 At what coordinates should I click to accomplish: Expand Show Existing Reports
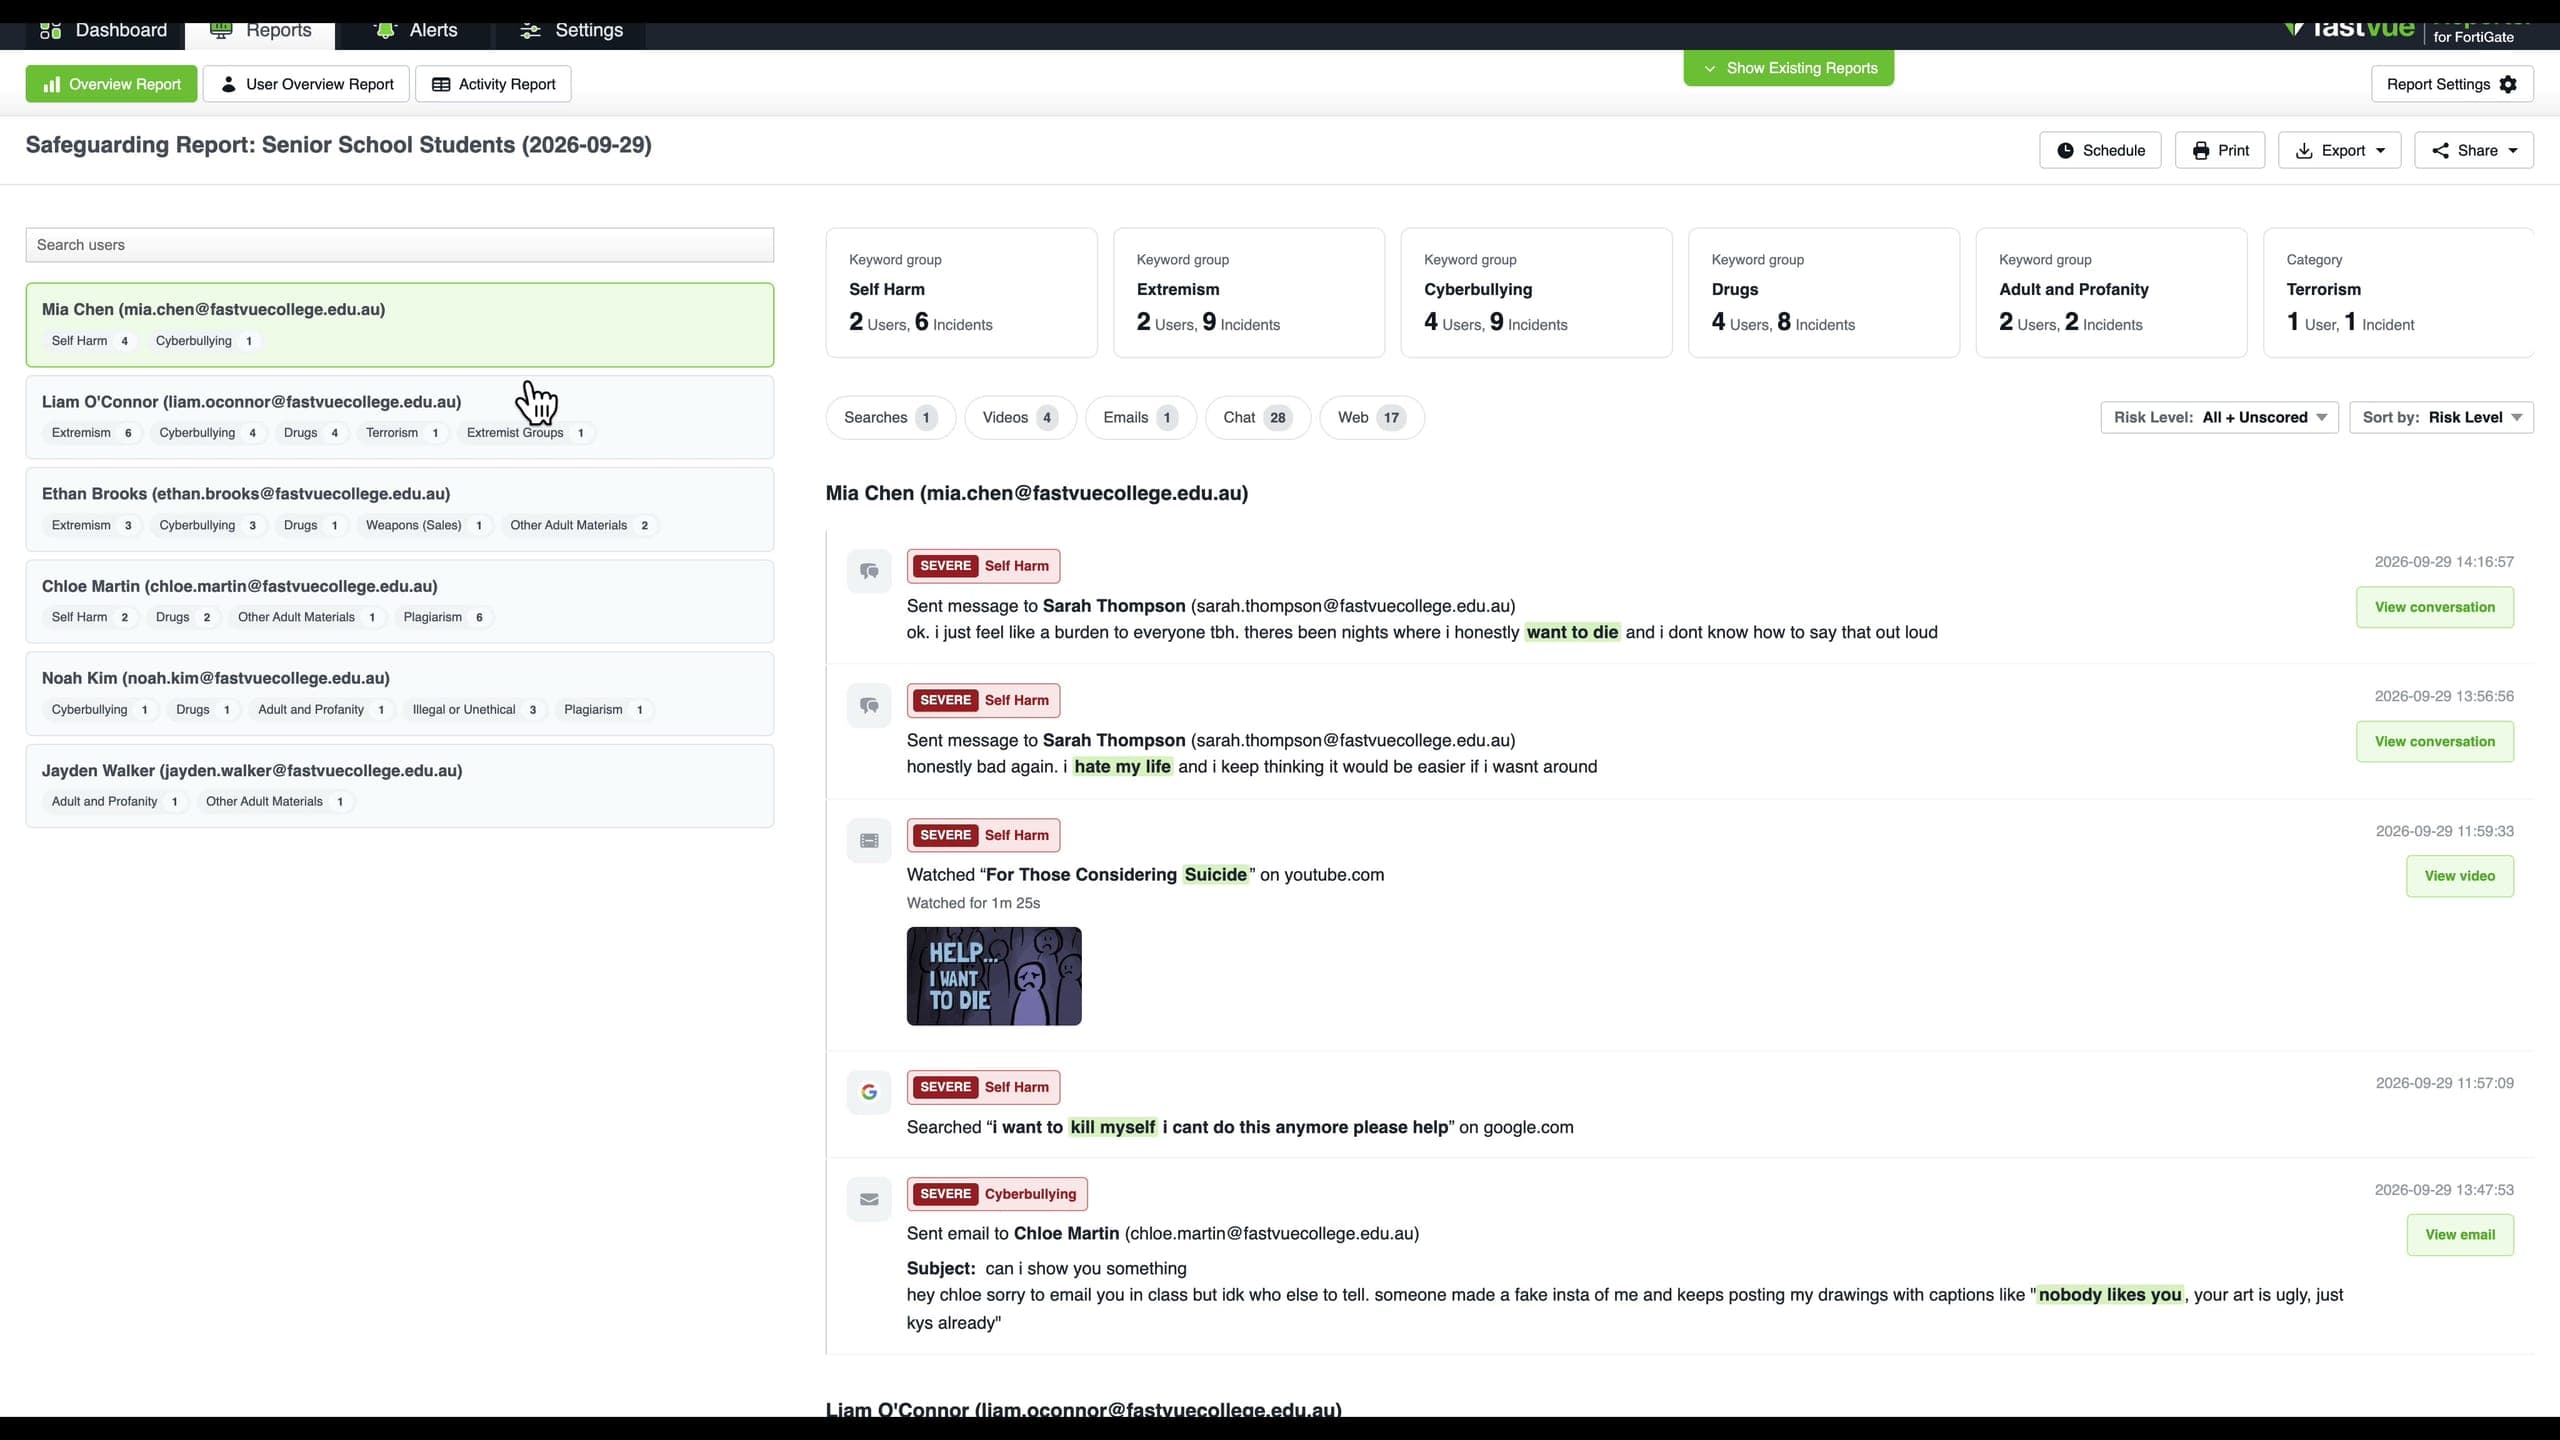[x=1788, y=68]
